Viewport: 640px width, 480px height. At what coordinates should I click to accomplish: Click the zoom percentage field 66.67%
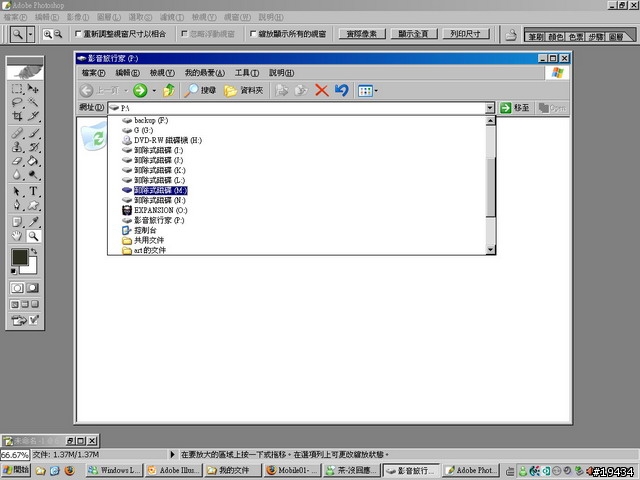(x=15, y=454)
